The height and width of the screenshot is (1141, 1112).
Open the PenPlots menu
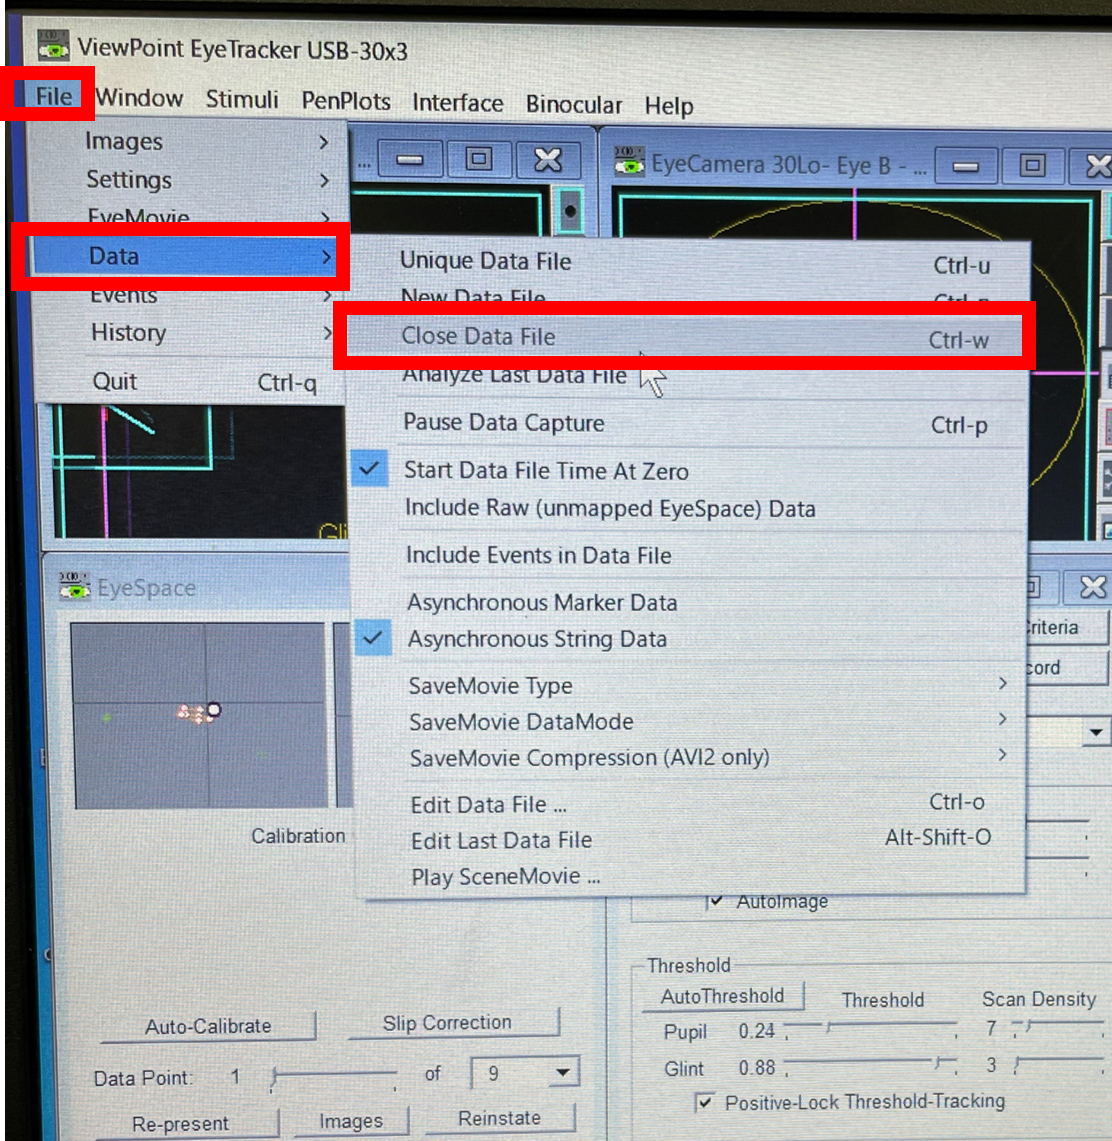coord(346,101)
